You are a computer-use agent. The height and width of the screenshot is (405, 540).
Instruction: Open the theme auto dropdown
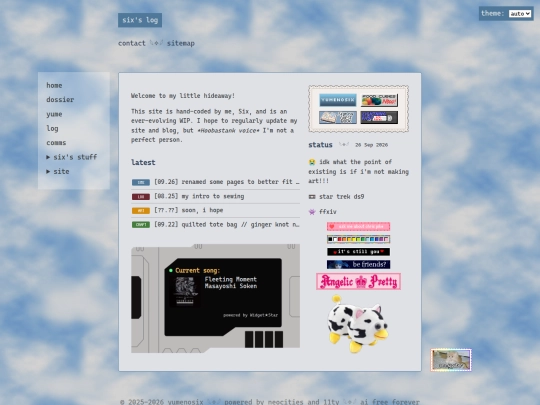[x=520, y=14]
